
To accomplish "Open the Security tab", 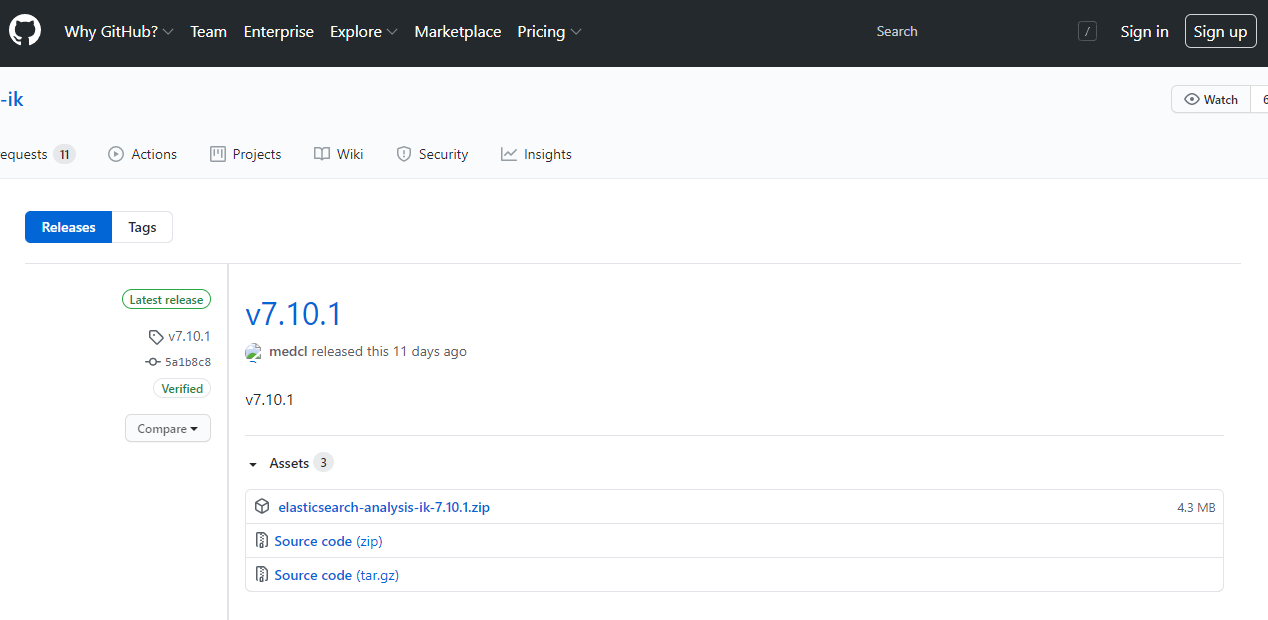I will 432,154.
